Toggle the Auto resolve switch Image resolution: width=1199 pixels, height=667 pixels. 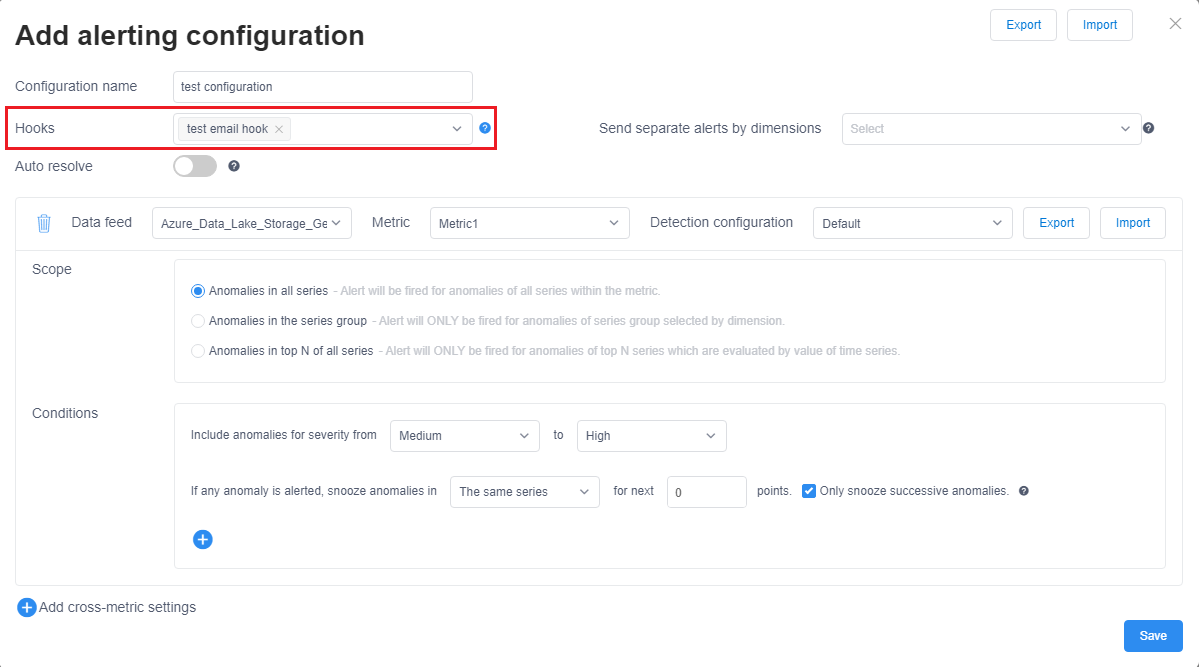195,166
